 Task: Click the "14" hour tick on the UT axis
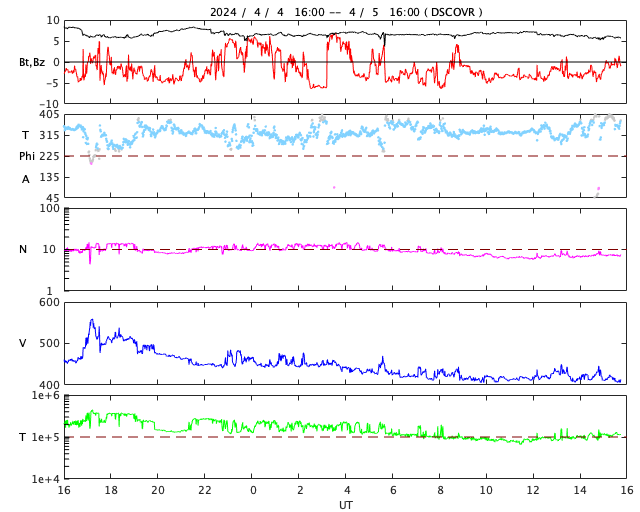tap(580, 490)
